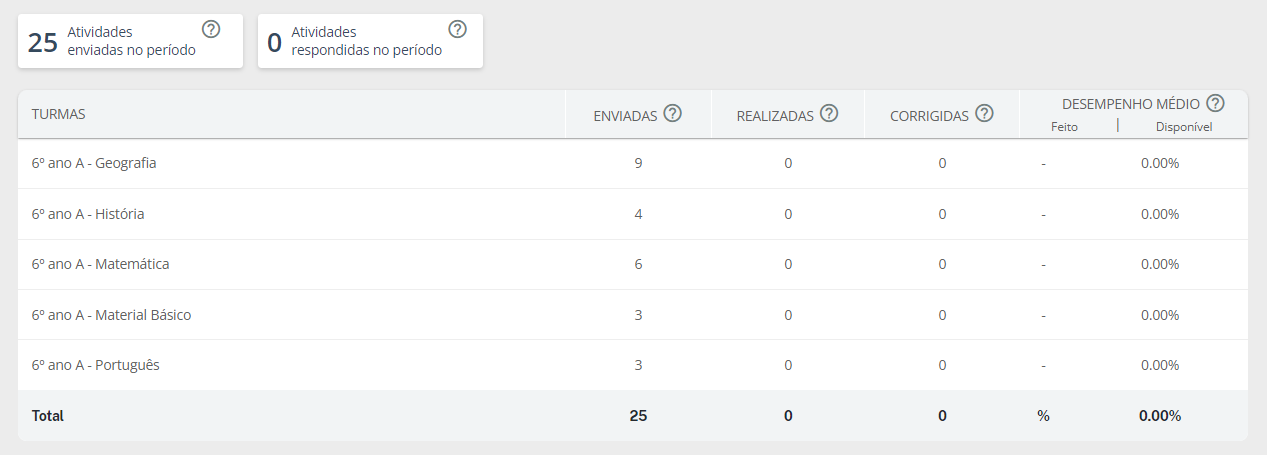Open 6º ano A - História class
Image resolution: width=1267 pixels, height=455 pixels.
[x=88, y=214]
